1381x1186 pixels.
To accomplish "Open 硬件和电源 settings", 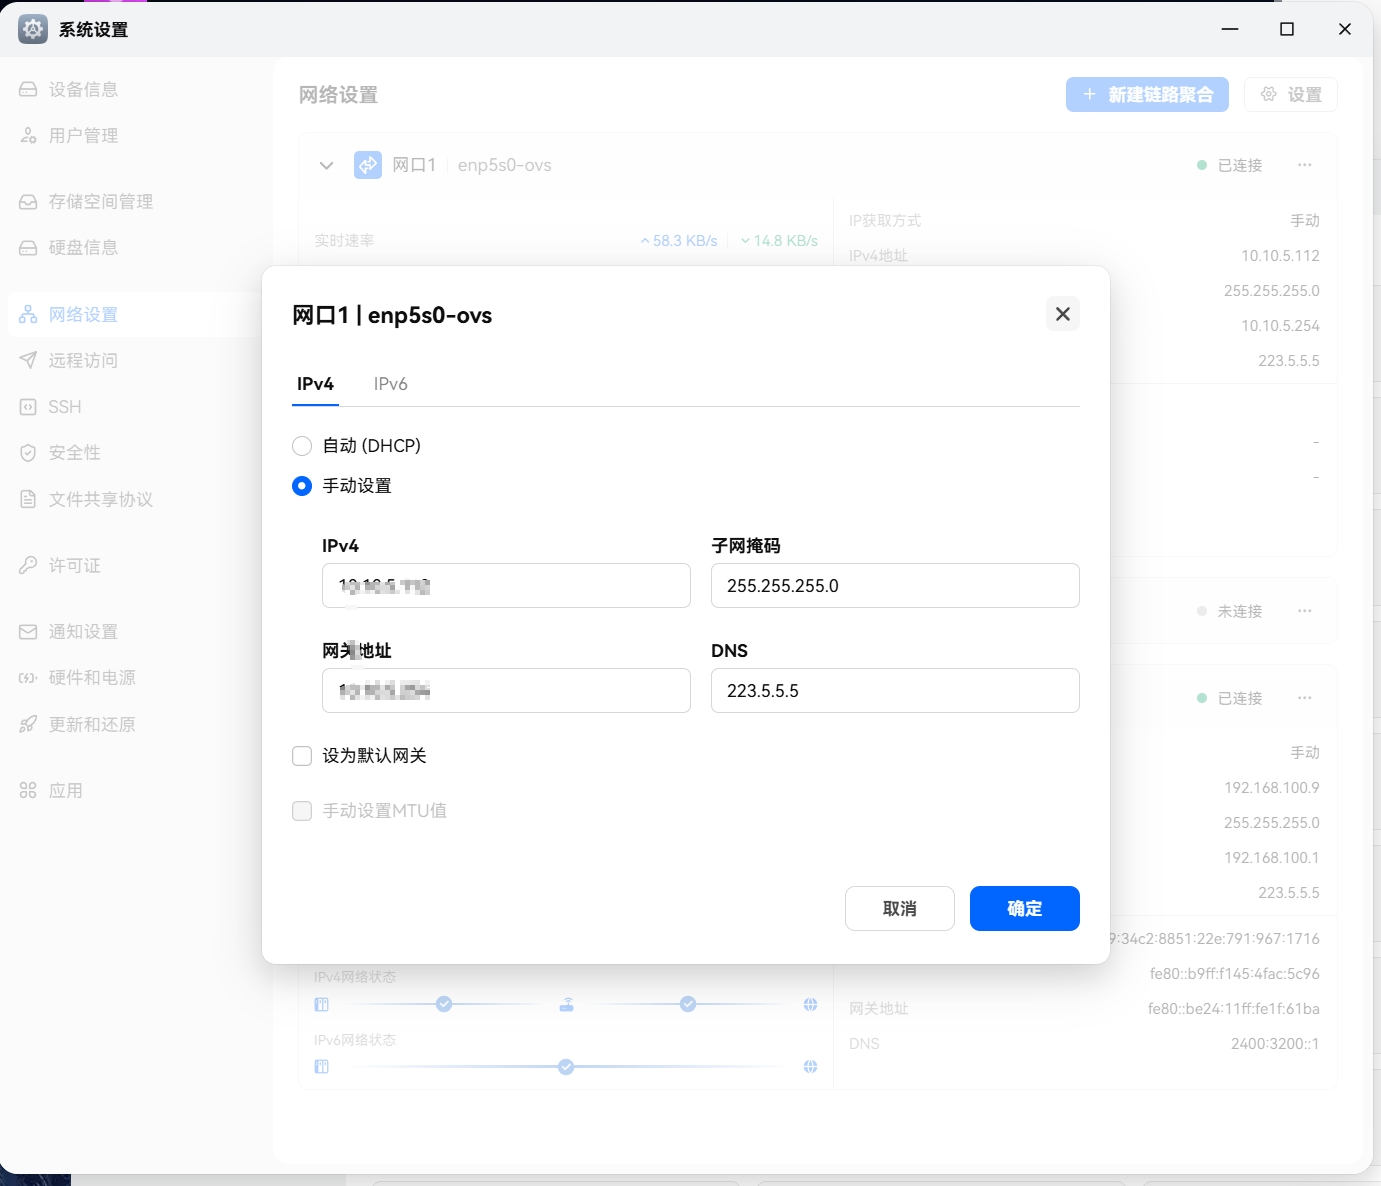I will [x=91, y=678].
